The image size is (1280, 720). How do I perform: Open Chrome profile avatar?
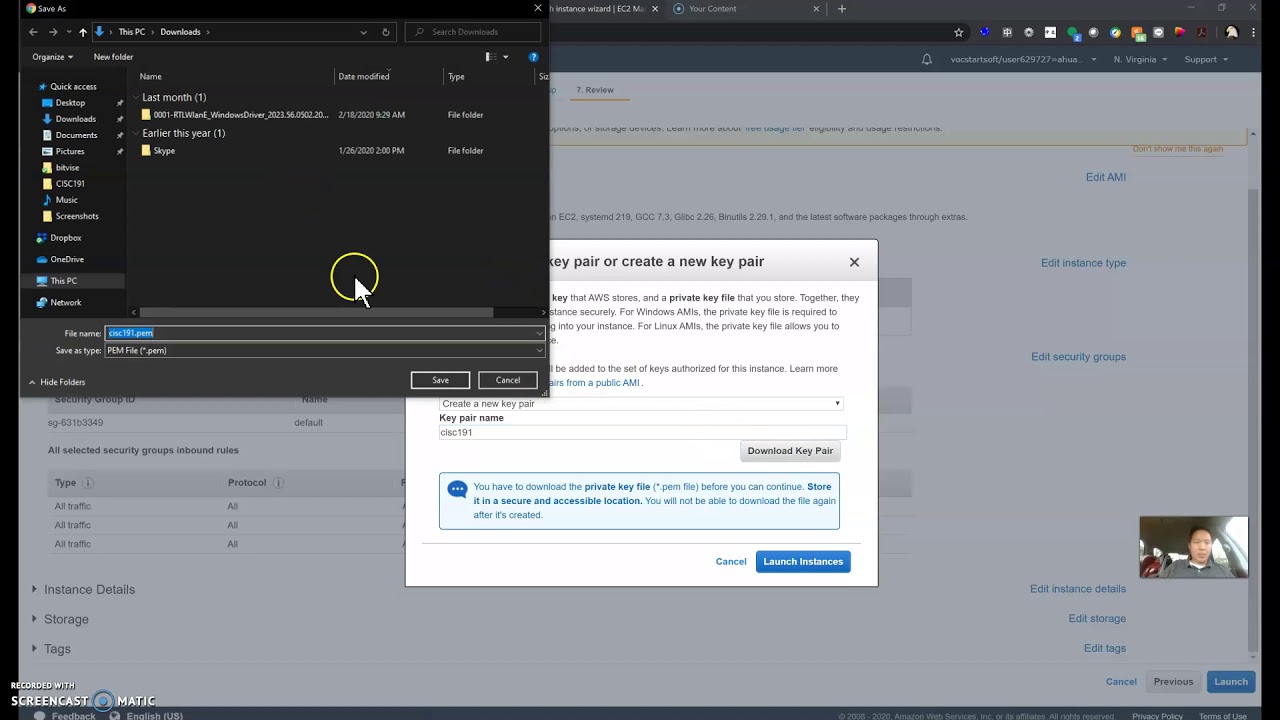click(1231, 32)
